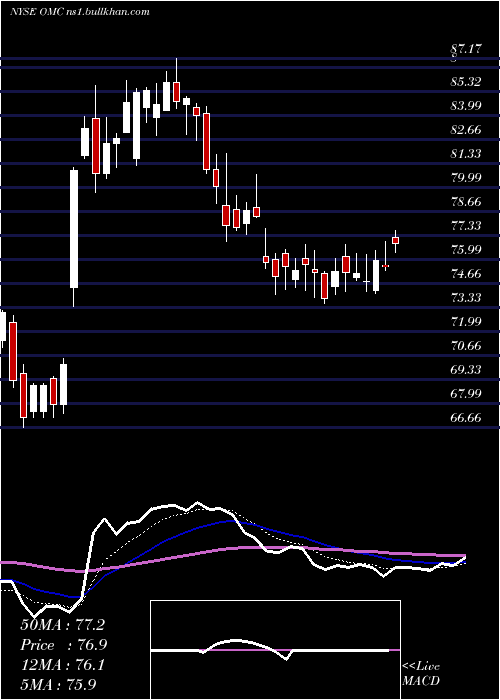Click the 85.32 price axis label
This screenshot has height=700, width=500.
(466, 82)
